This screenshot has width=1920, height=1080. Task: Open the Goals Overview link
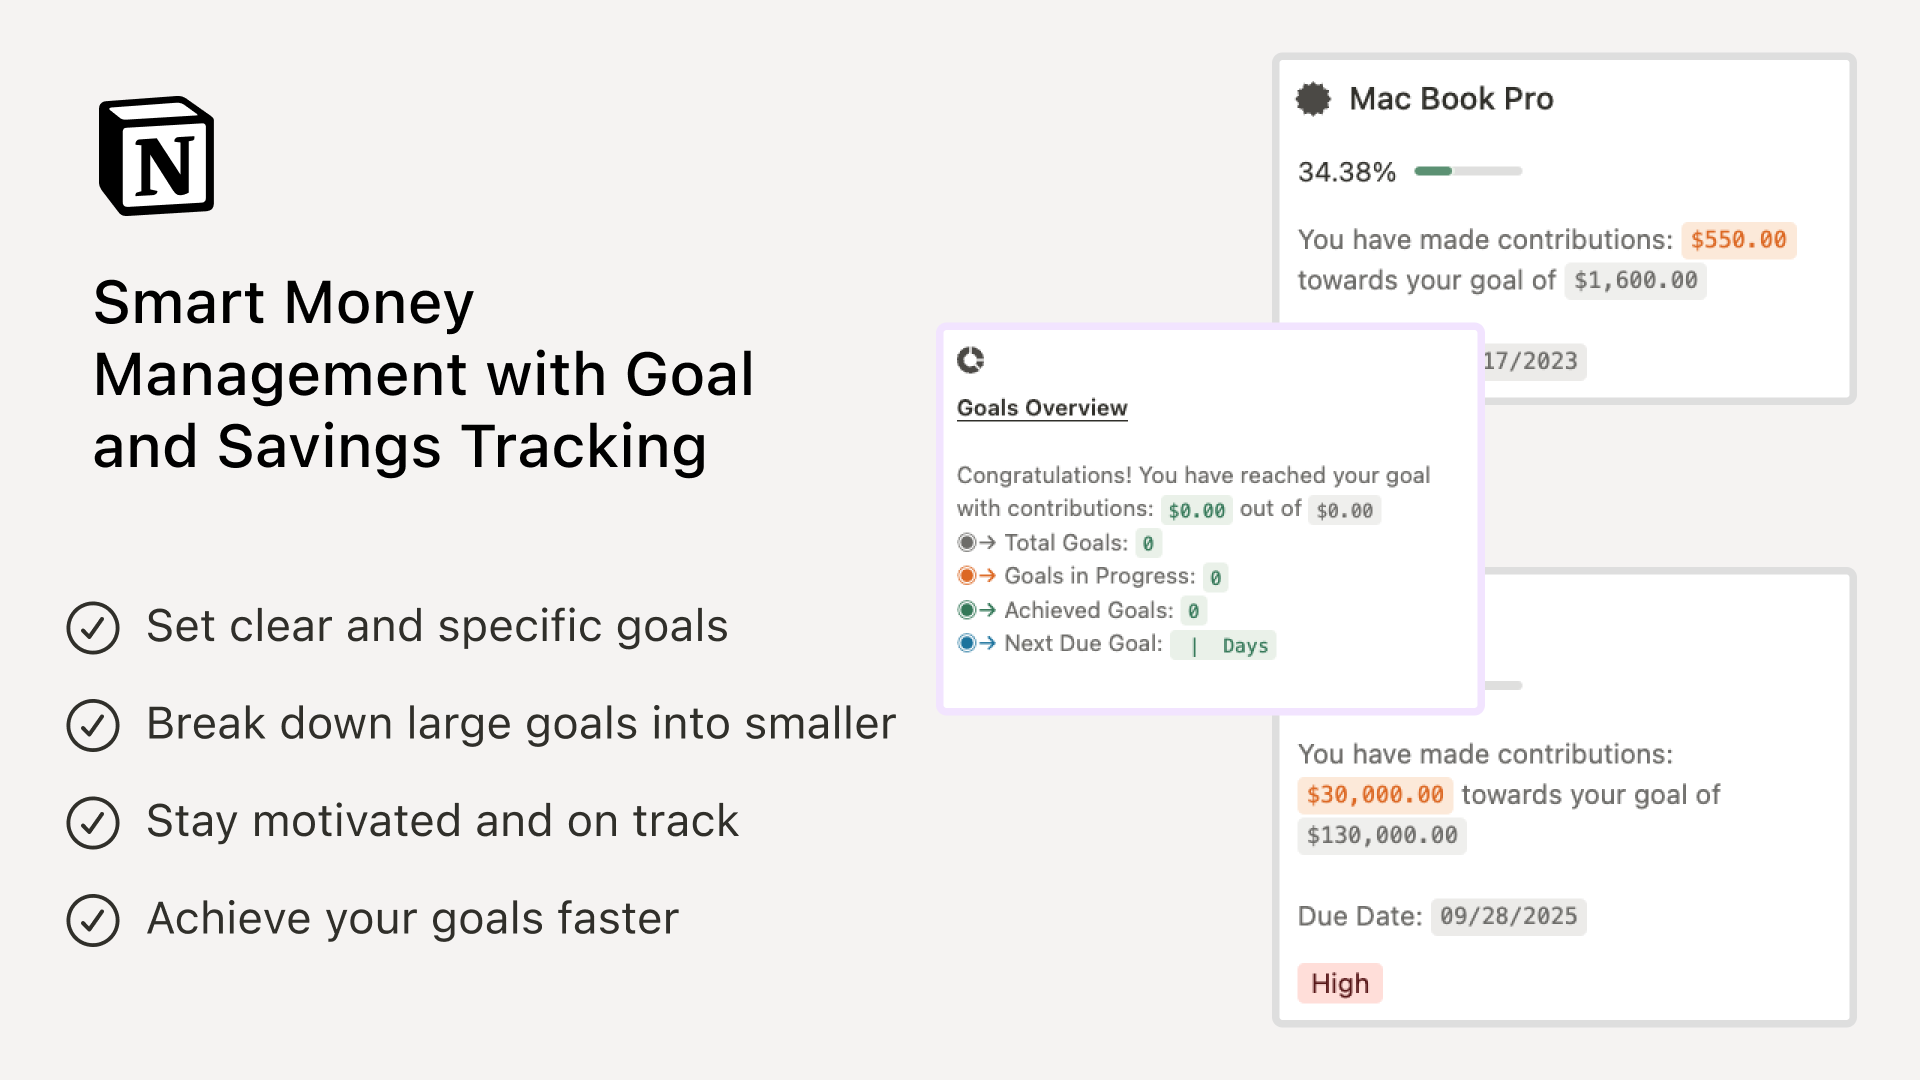1042,408
